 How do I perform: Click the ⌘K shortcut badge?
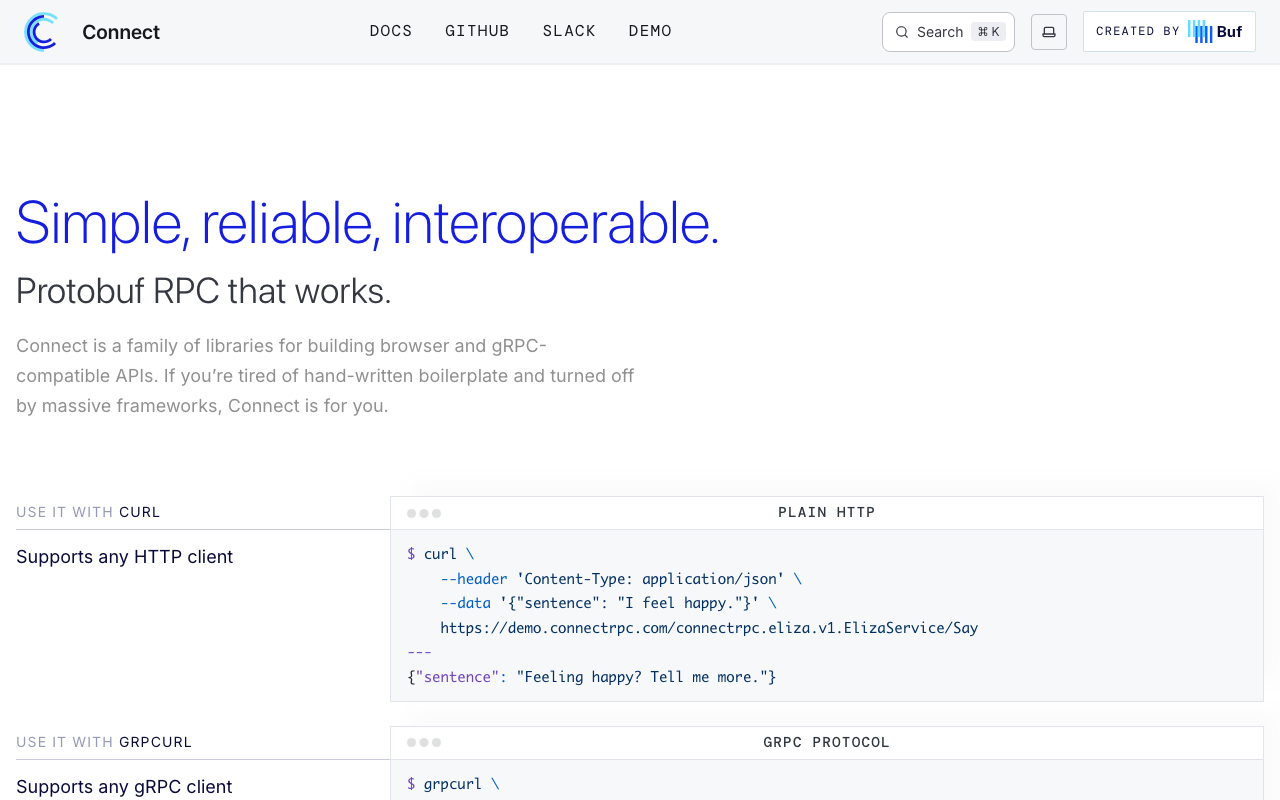coord(988,32)
